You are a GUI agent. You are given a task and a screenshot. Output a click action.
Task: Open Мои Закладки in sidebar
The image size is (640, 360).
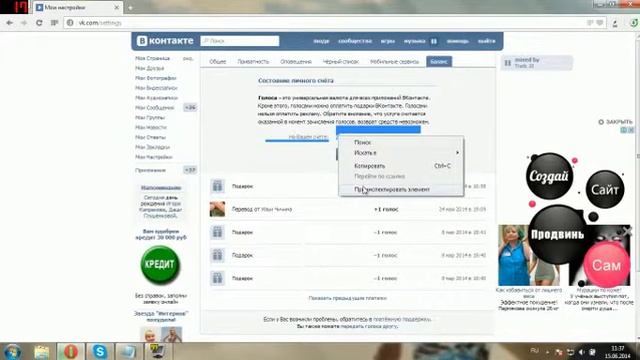click(x=152, y=147)
